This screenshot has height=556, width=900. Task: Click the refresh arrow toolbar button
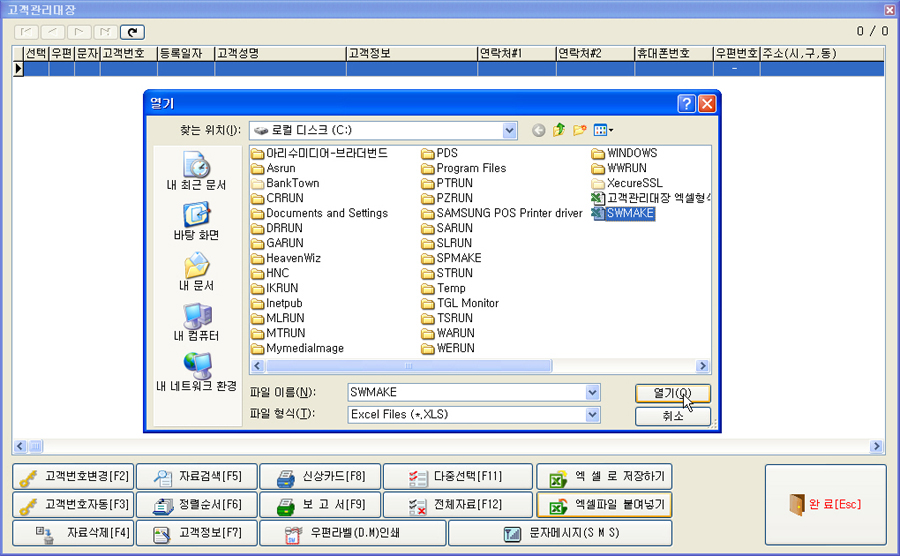coord(132,32)
